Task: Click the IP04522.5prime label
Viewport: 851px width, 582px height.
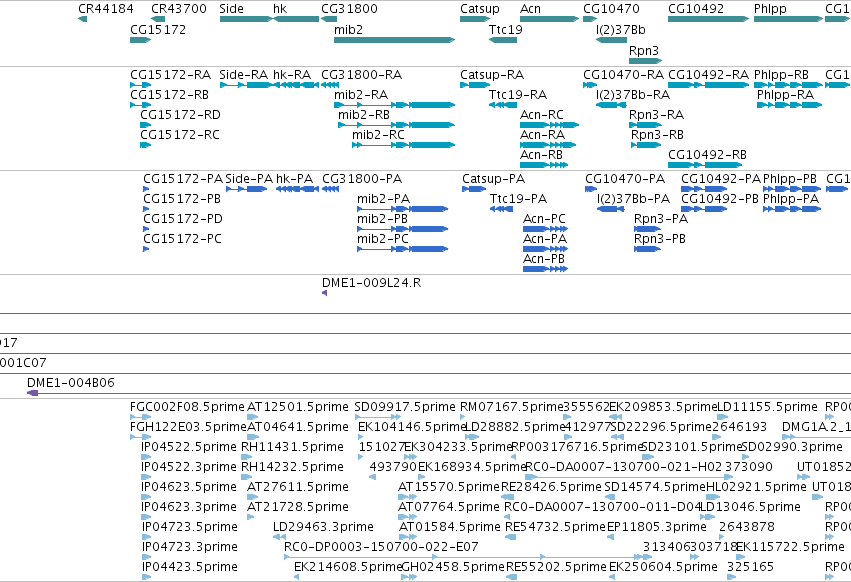Action: (189, 447)
